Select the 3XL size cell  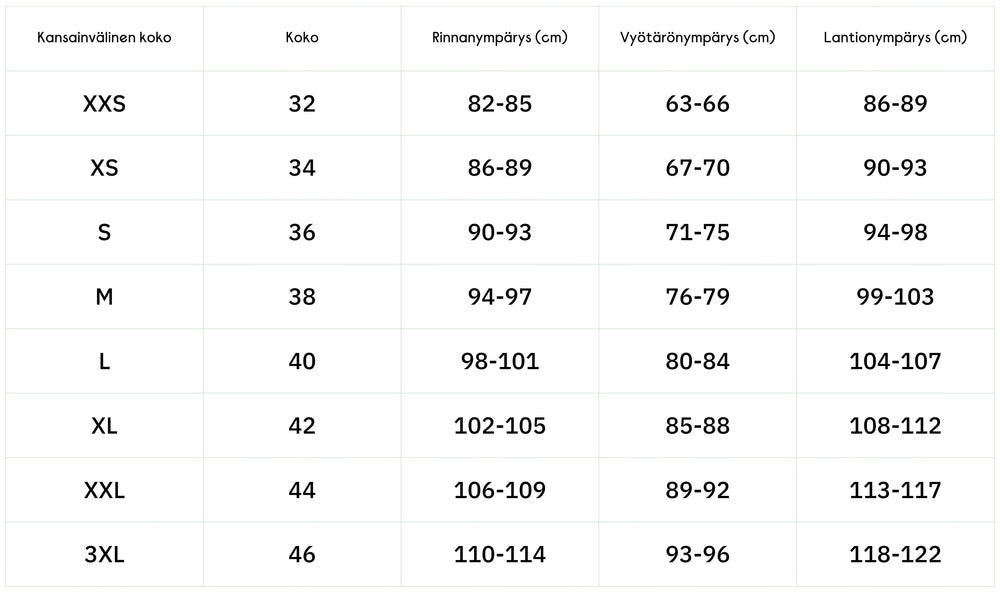point(104,554)
